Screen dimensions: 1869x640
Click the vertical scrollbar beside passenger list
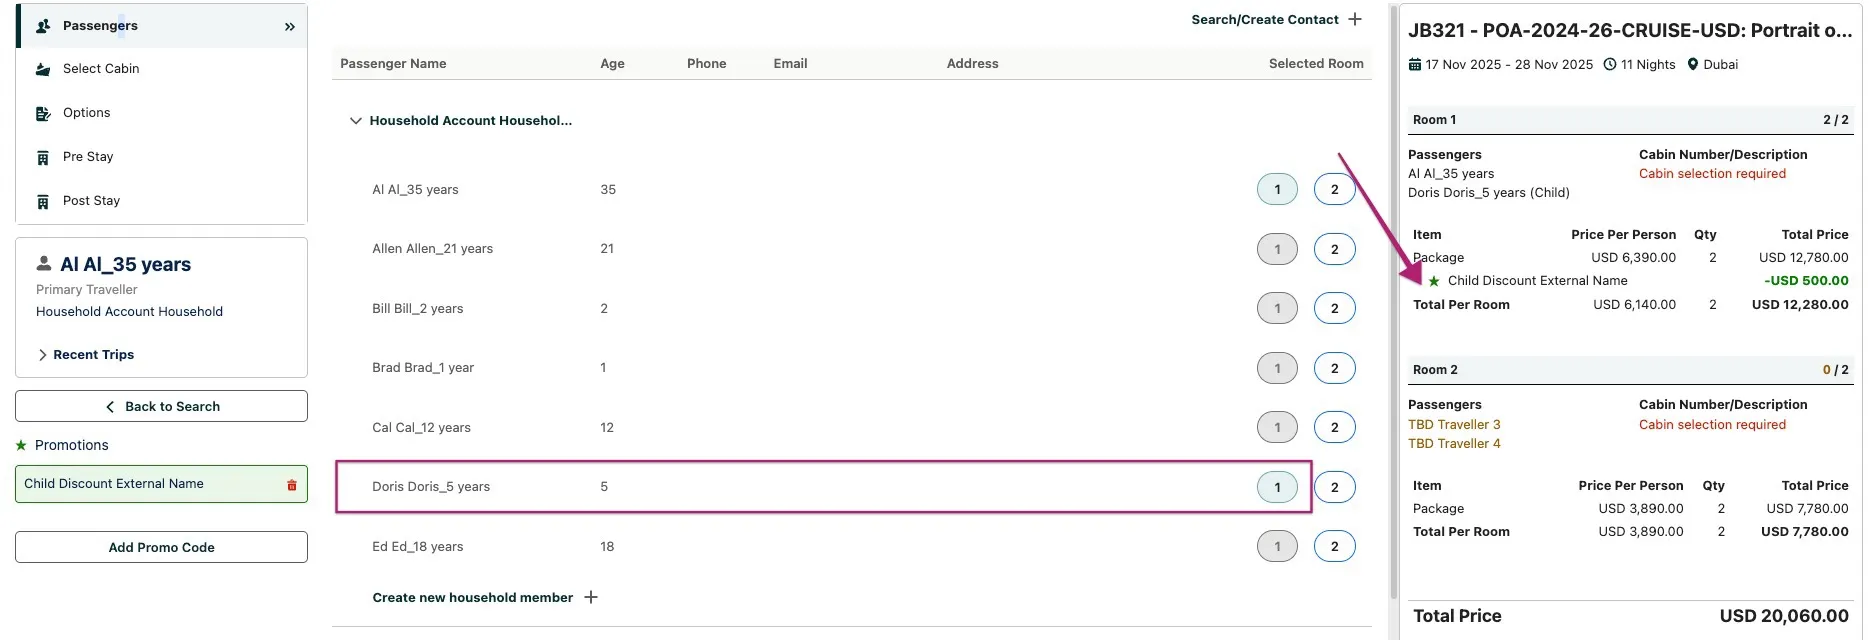click(x=1393, y=300)
